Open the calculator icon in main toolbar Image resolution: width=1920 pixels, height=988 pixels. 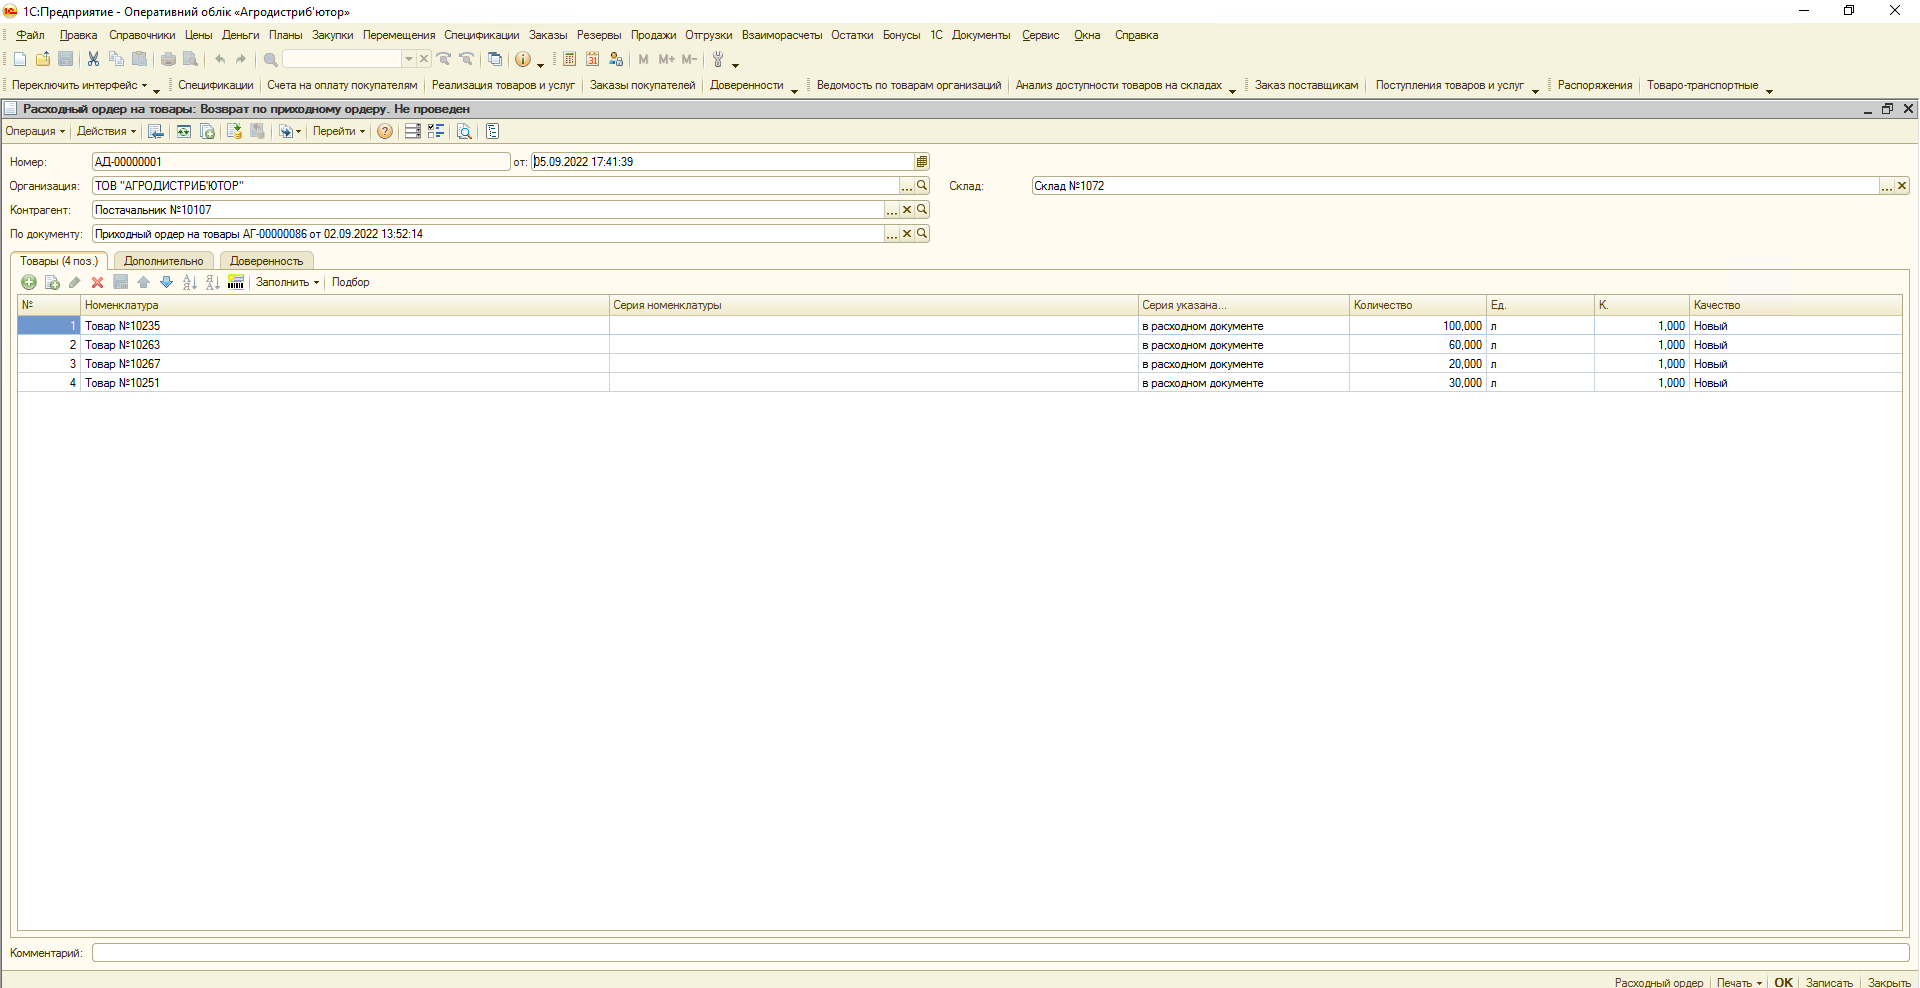pyautogui.click(x=569, y=60)
